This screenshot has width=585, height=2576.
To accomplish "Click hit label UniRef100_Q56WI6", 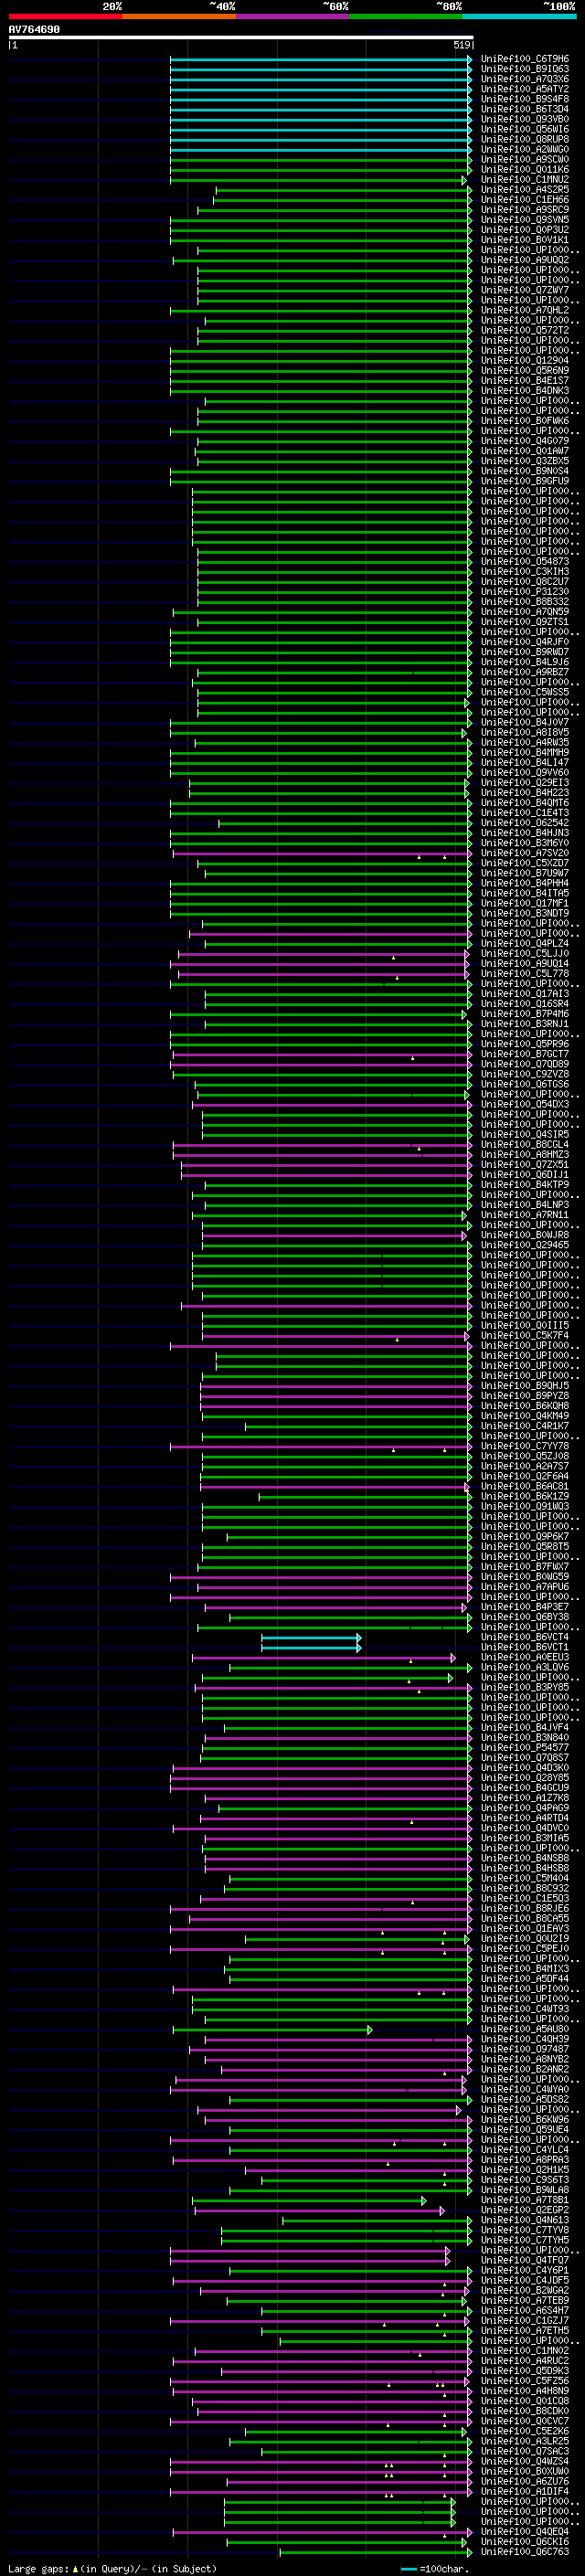I will 525,129.
